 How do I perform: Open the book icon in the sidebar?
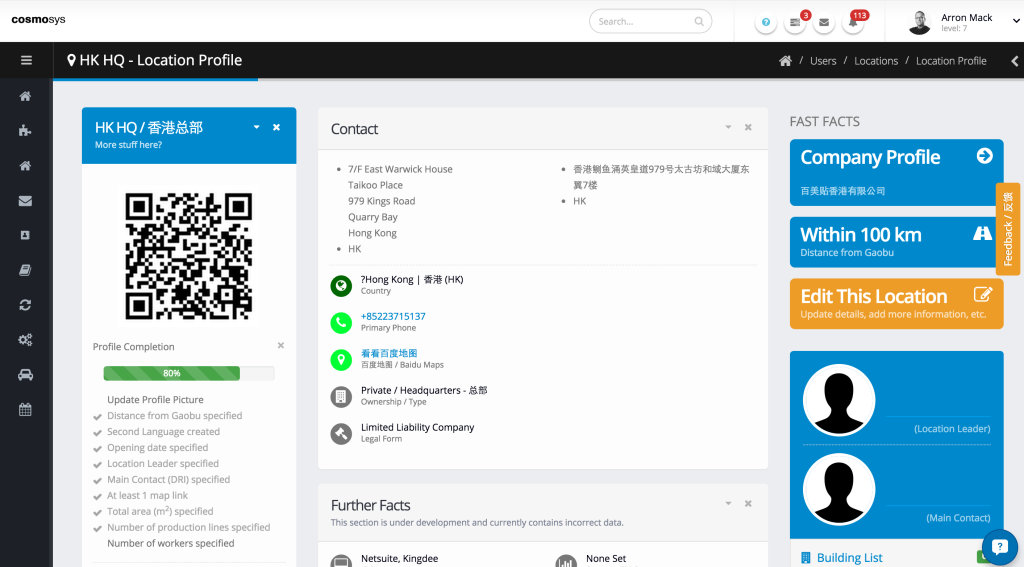tap(25, 270)
